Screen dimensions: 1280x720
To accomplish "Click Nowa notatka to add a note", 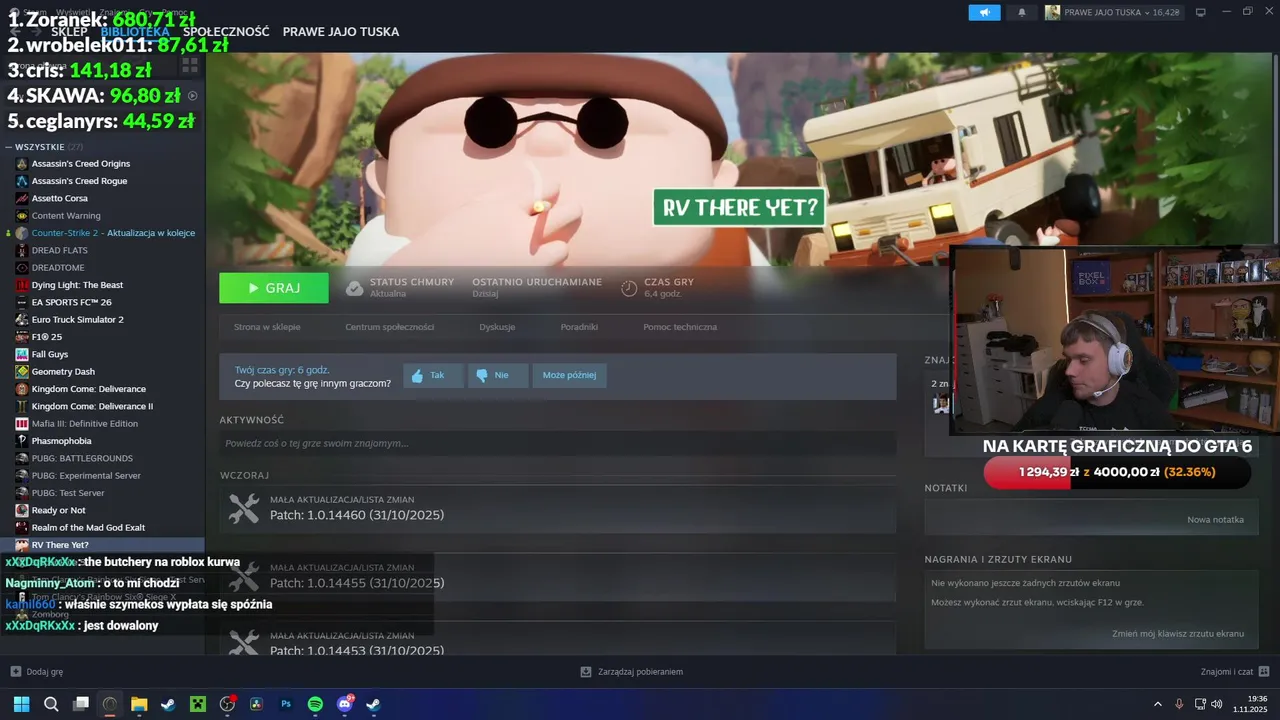I will [1215, 520].
